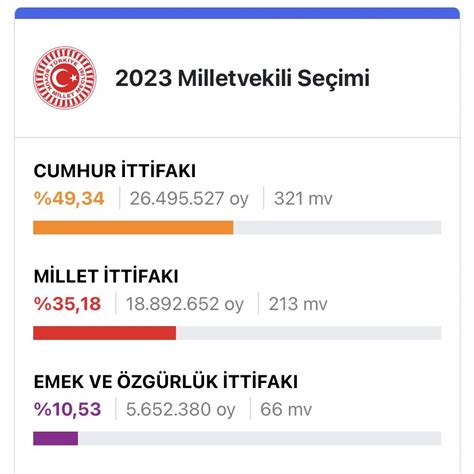
Task: Click the purple %10,53 vote percentage
Action: pyautogui.click(x=67, y=409)
